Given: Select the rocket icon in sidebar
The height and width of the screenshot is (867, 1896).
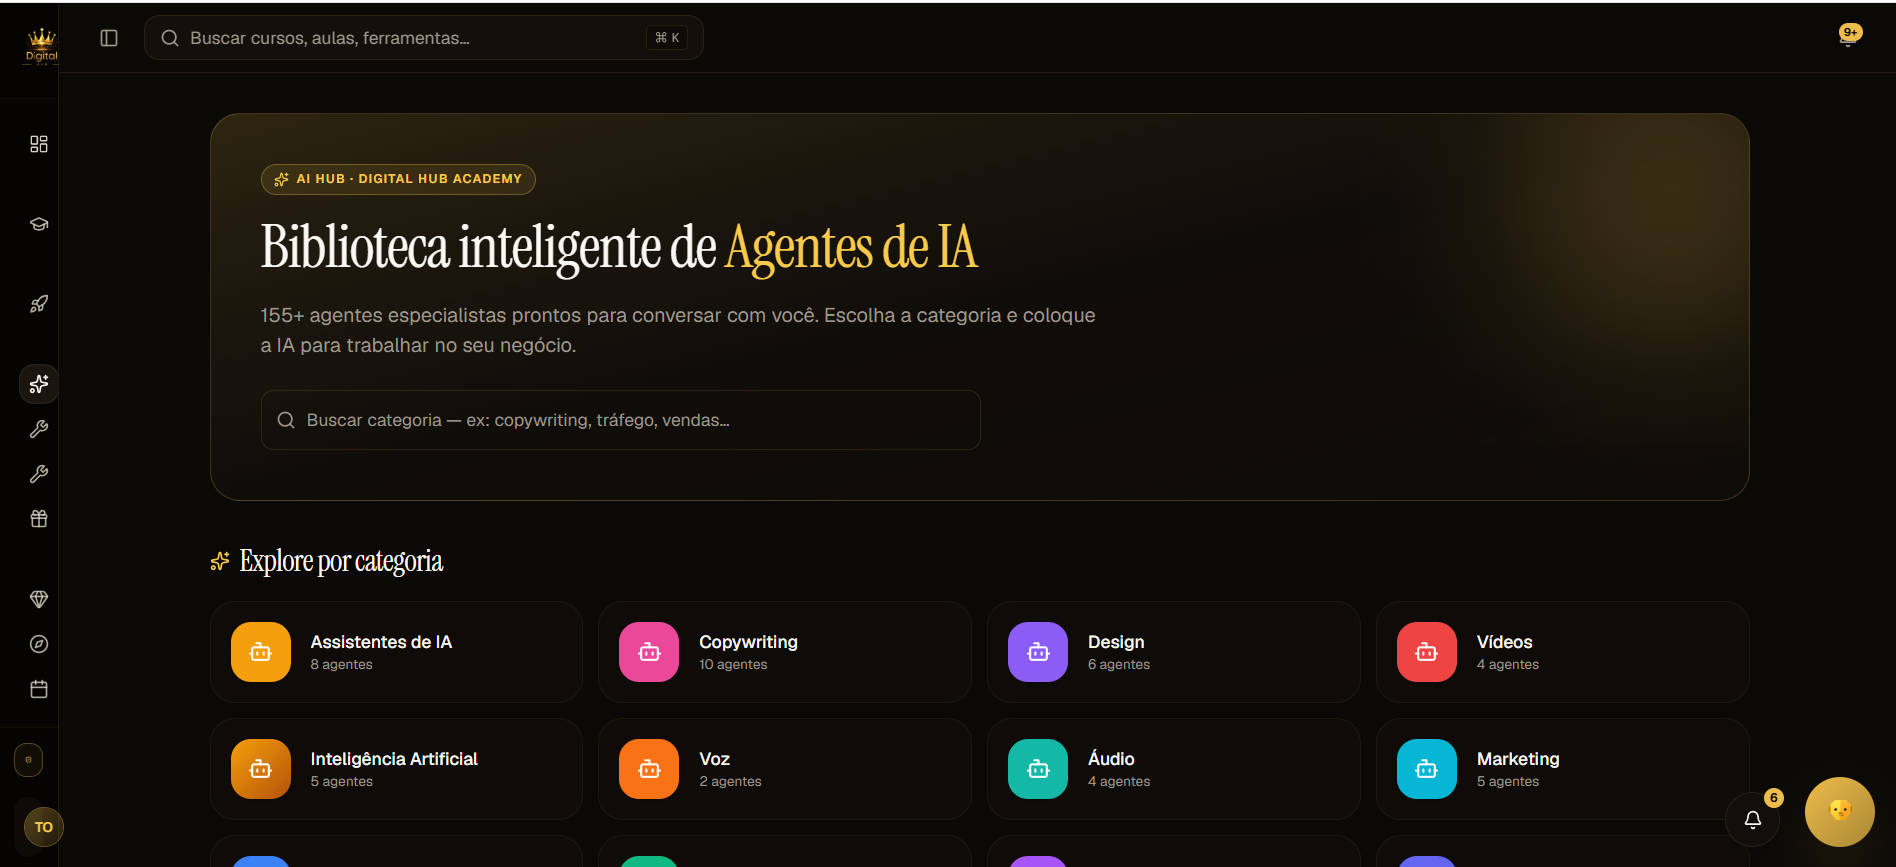Looking at the screenshot, I should 39,304.
